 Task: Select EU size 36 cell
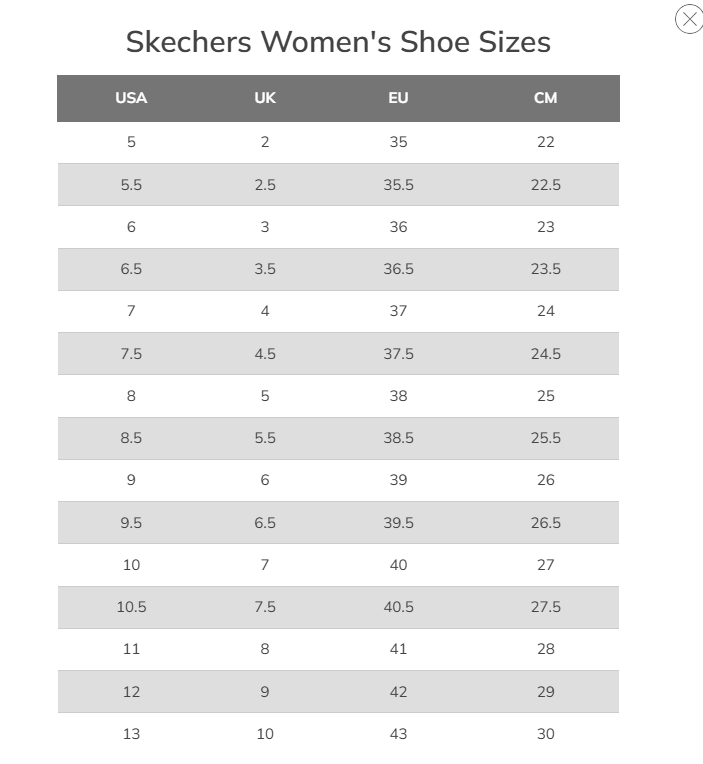point(398,227)
